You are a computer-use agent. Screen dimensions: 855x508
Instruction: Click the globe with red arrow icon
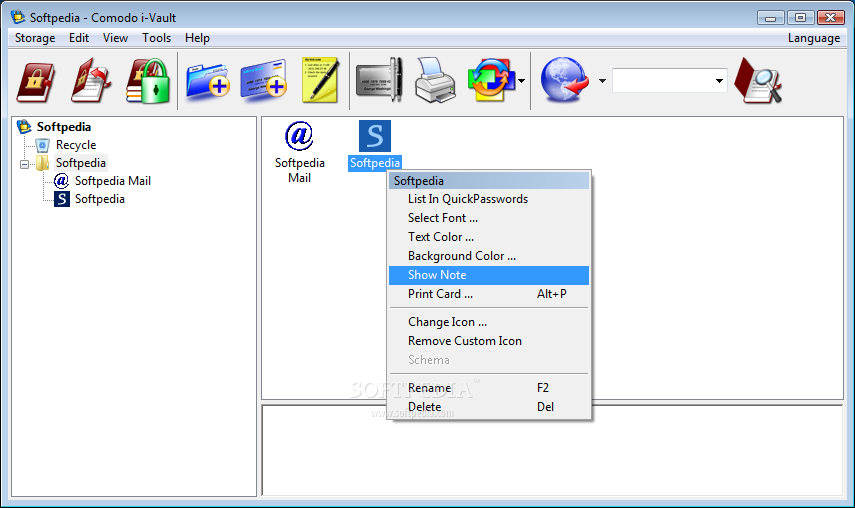pos(565,80)
